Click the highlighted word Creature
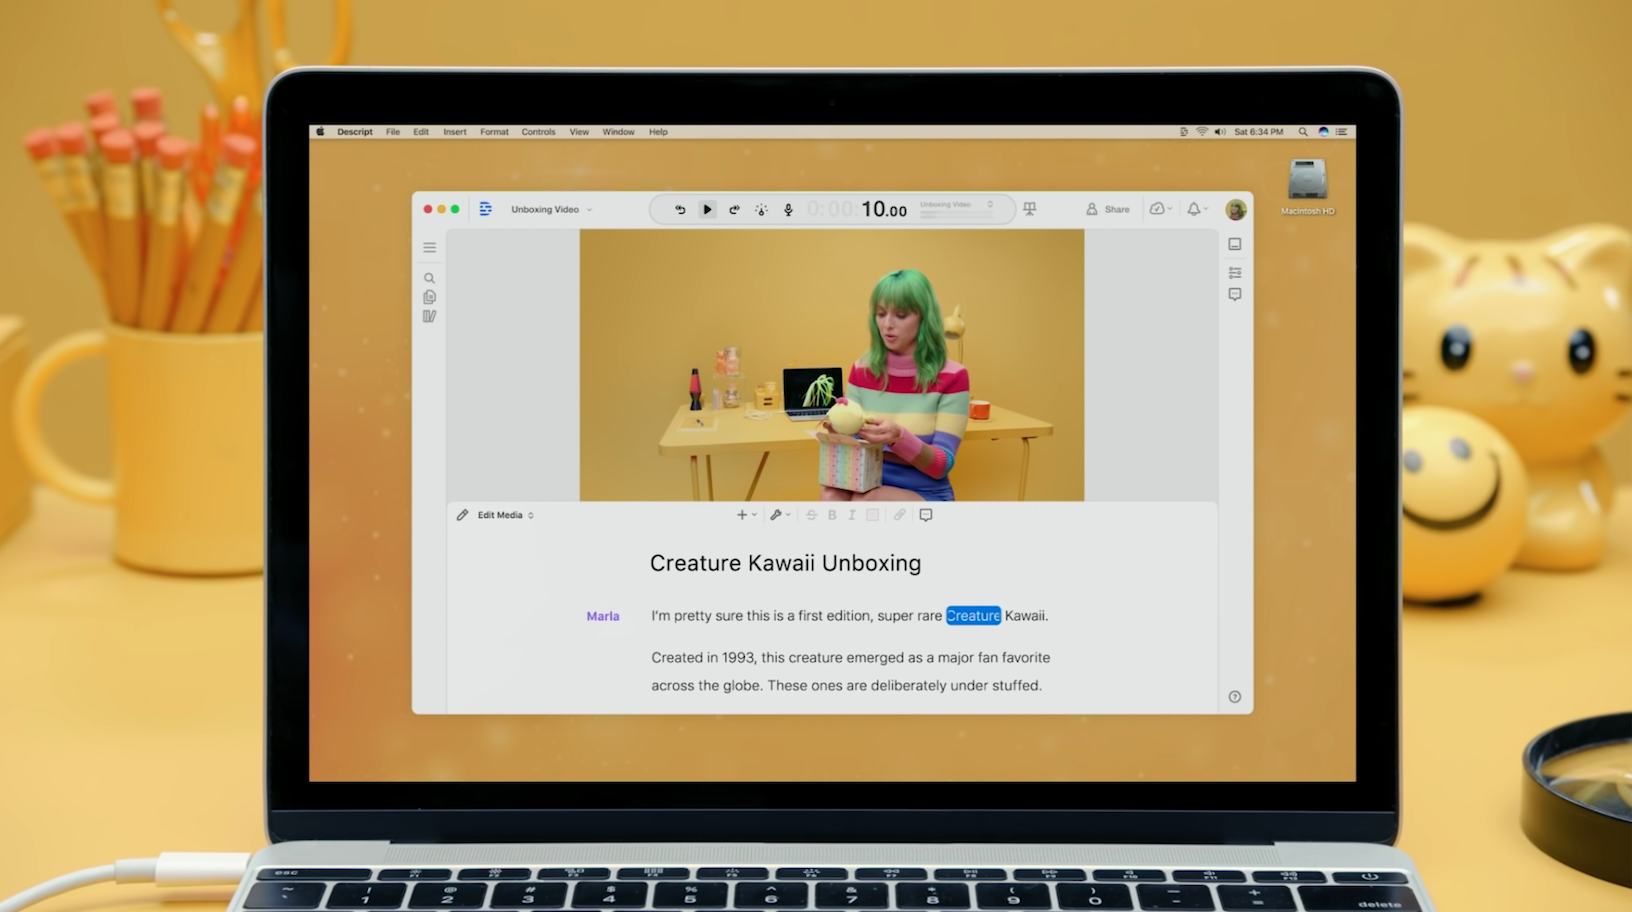 click(973, 615)
